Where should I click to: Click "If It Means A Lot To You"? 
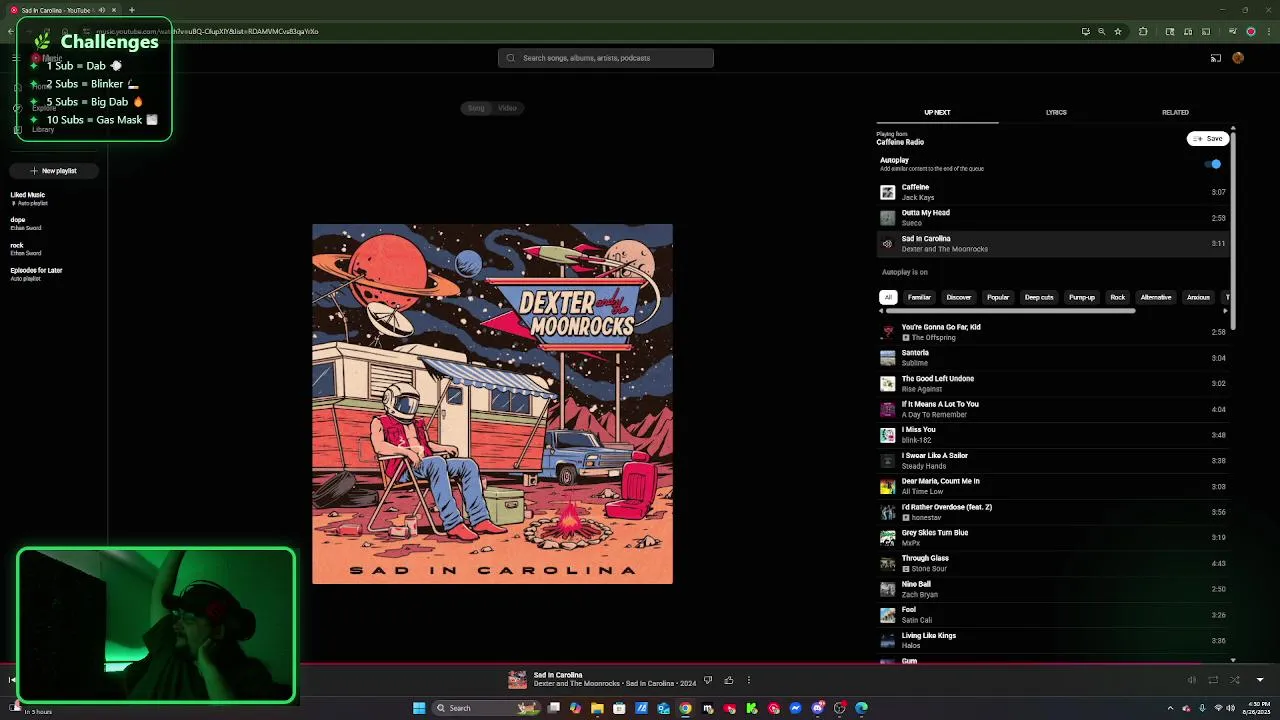click(x=940, y=404)
